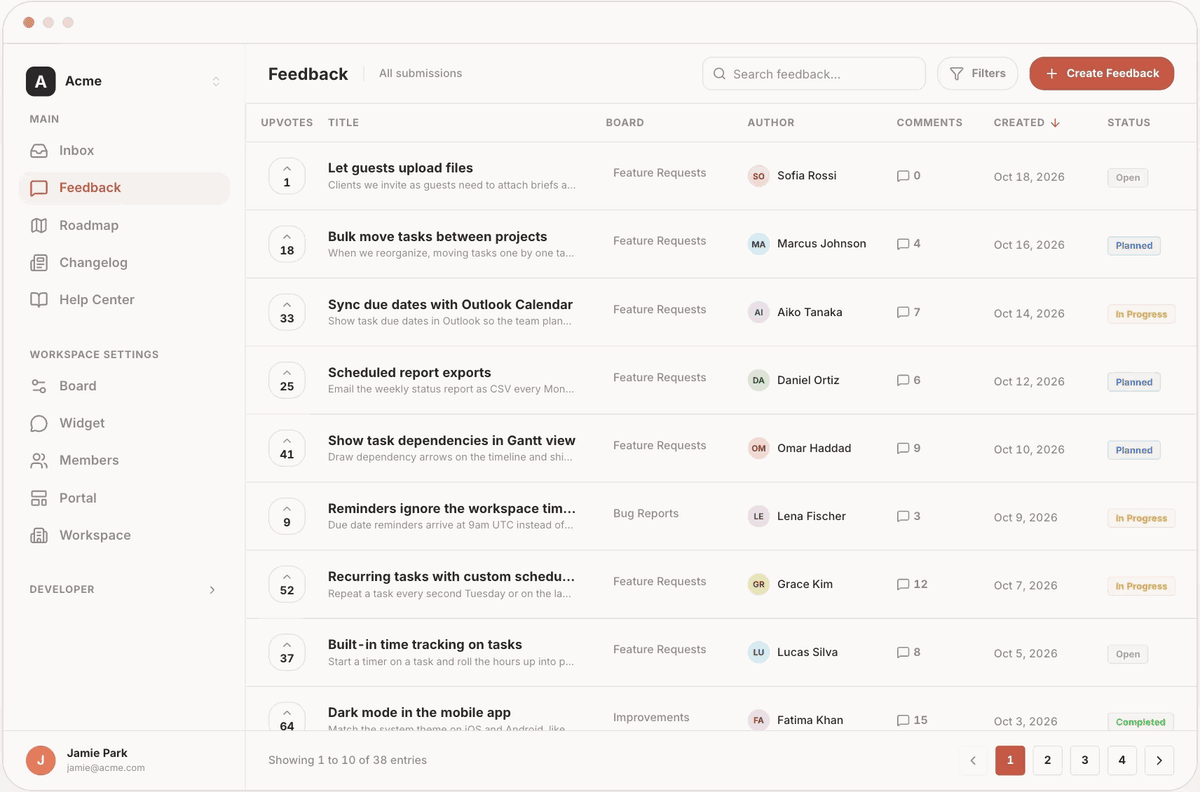Image resolution: width=1200 pixels, height=792 pixels.
Task: Click Sofia Rossi's SO avatar
Action: click(759, 176)
